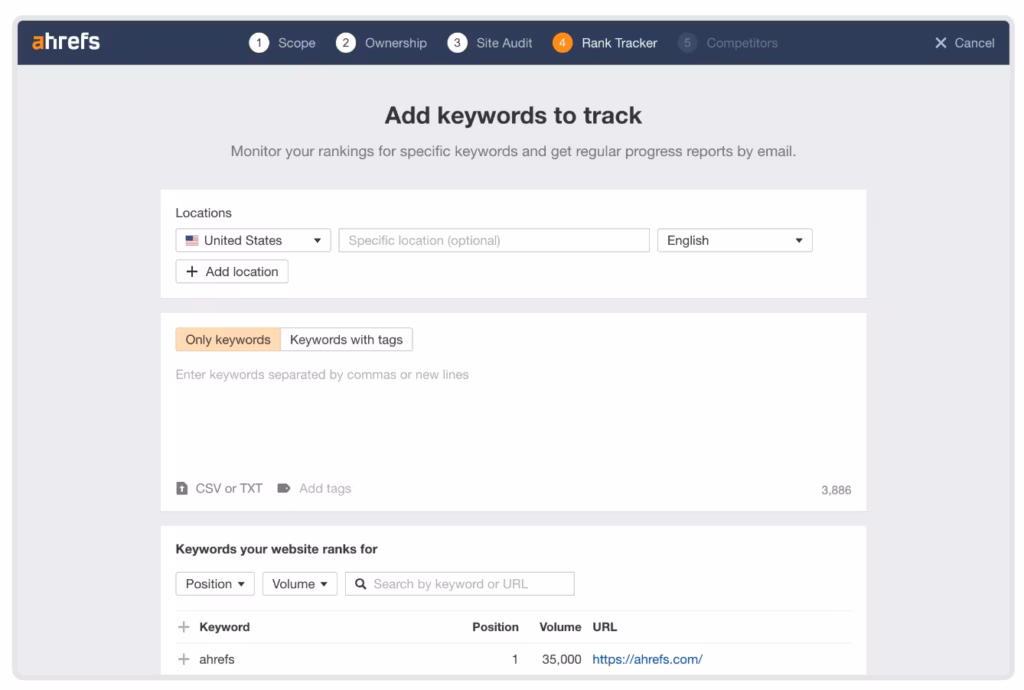Click the Search by keyword or URL field
The width and height of the screenshot is (1024, 690).
pos(460,584)
